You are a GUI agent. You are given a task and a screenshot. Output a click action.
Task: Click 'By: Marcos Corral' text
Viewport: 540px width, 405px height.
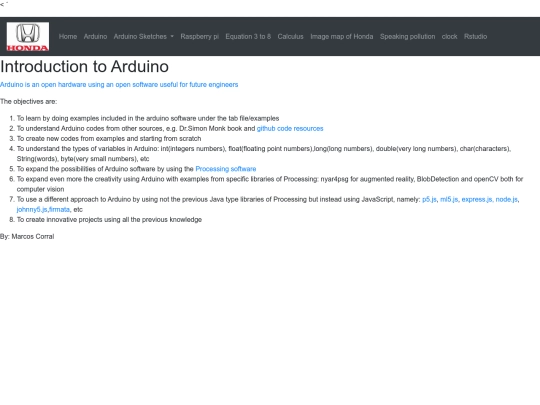coord(27,237)
